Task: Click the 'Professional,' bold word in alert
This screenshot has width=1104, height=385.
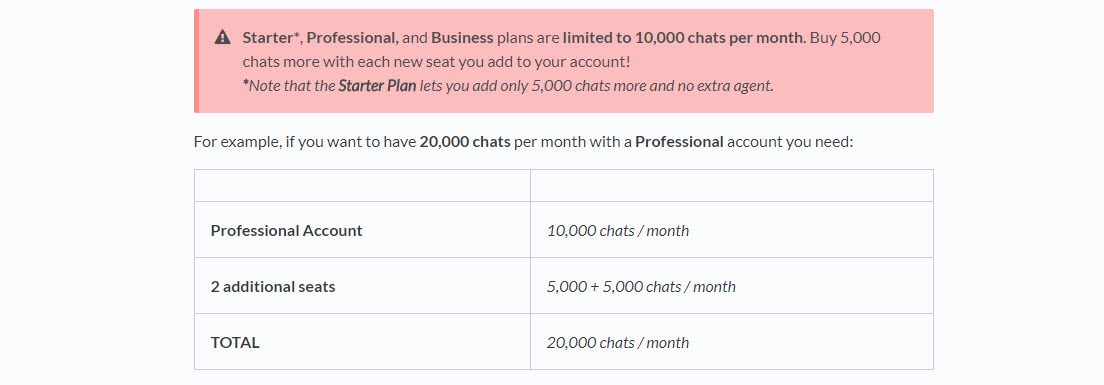Action: click(353, 38)
